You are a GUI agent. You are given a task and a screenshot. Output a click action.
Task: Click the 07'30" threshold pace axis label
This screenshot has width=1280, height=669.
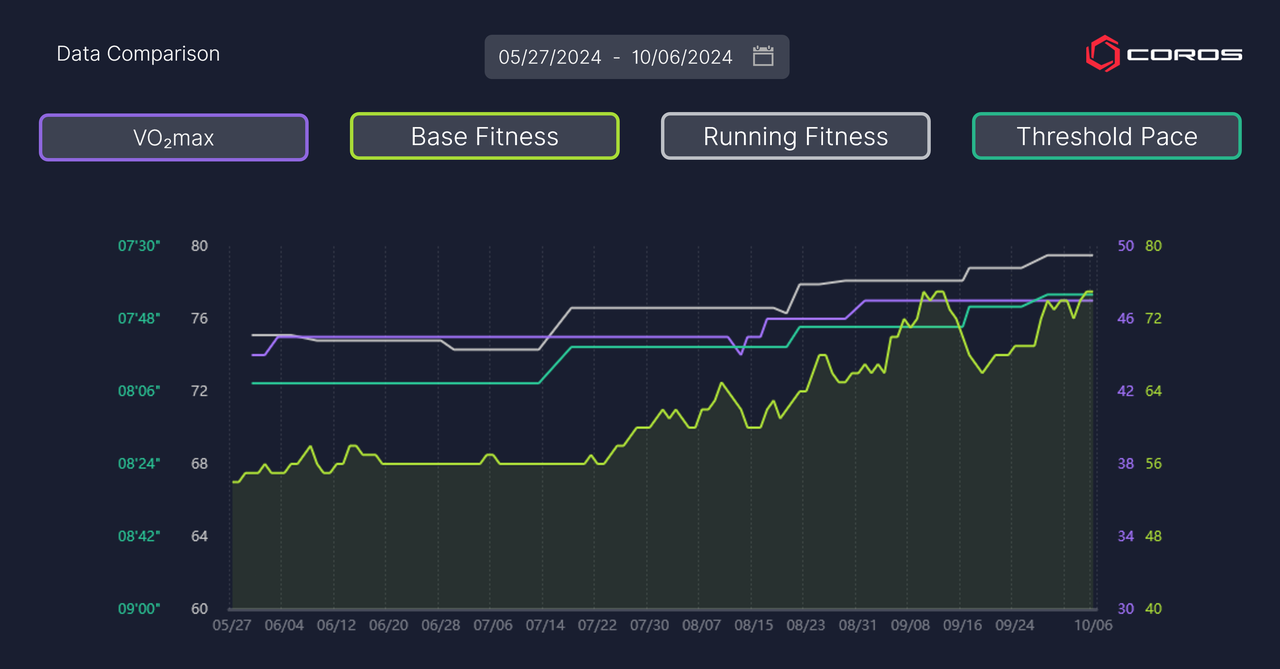pyautogui.click(x=138, y=246)
